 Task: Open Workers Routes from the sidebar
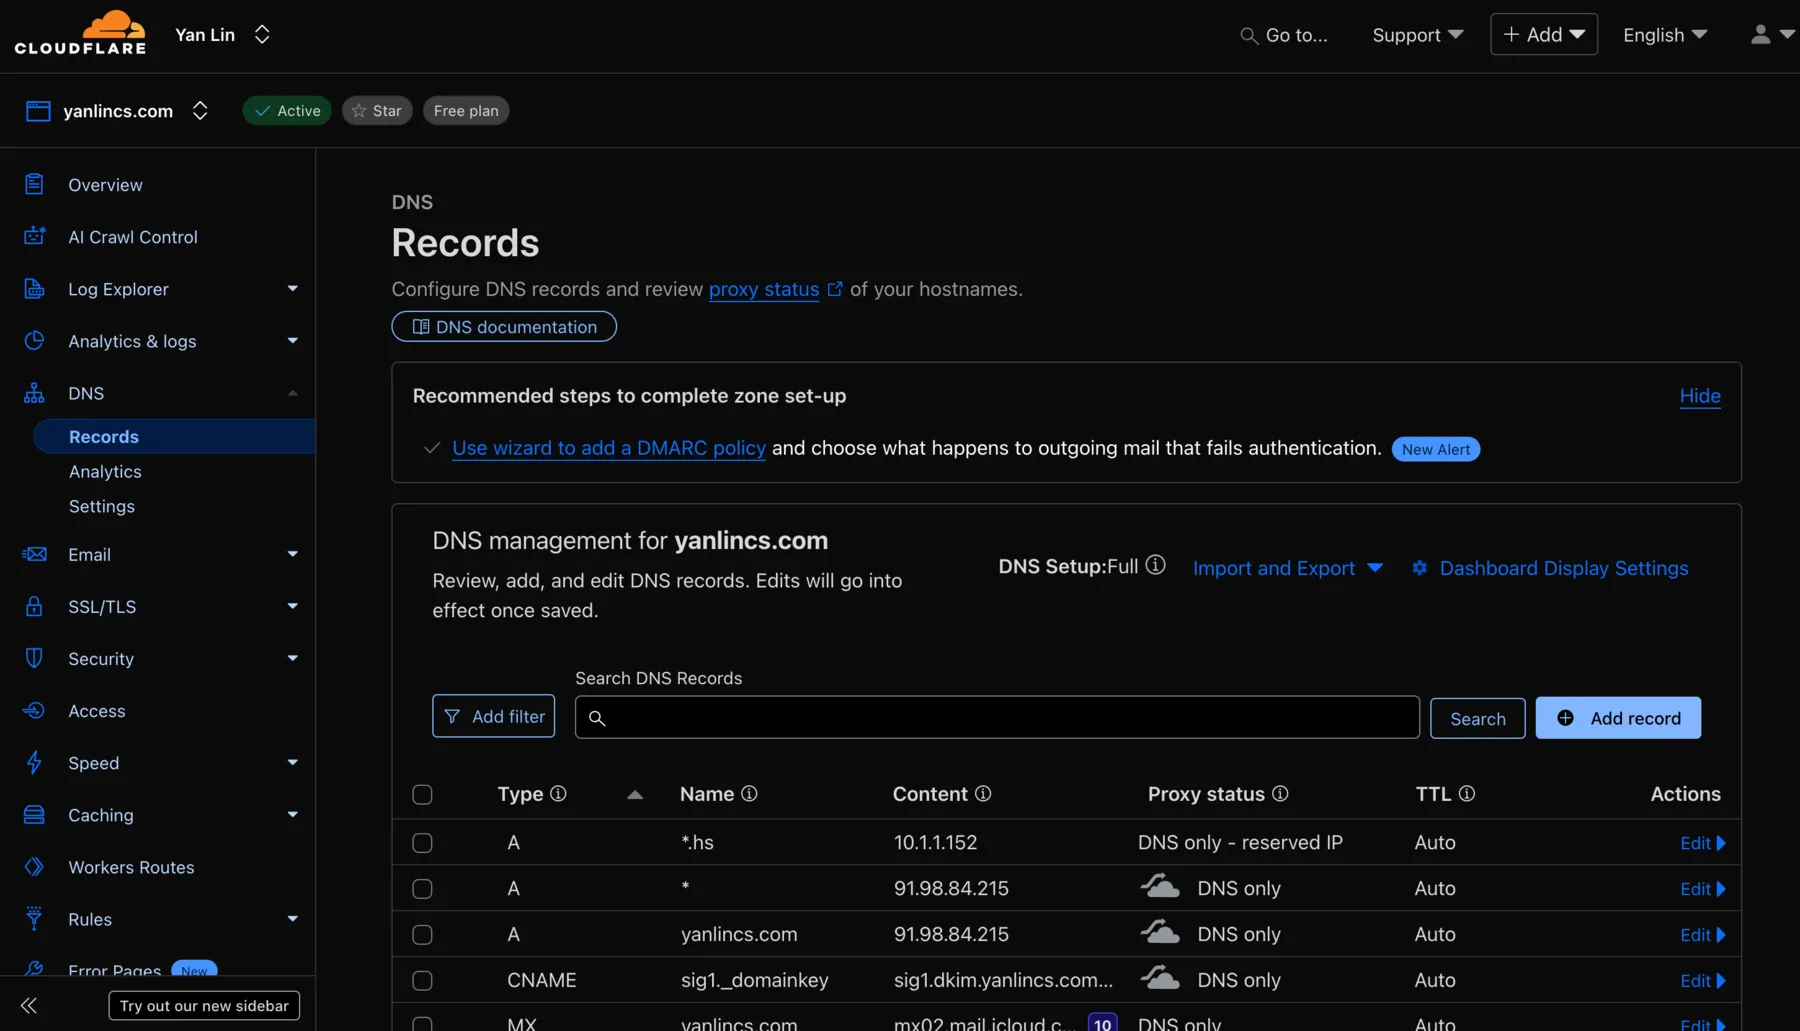pyautogui.click(x=131, y=867)
